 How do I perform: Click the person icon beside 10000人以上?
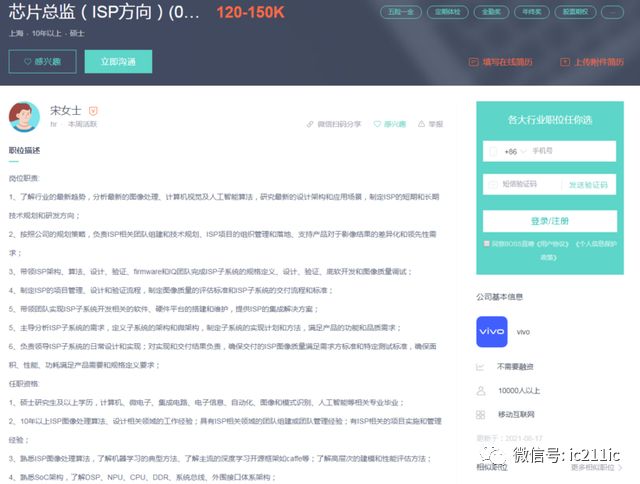[x=481, y=391]
